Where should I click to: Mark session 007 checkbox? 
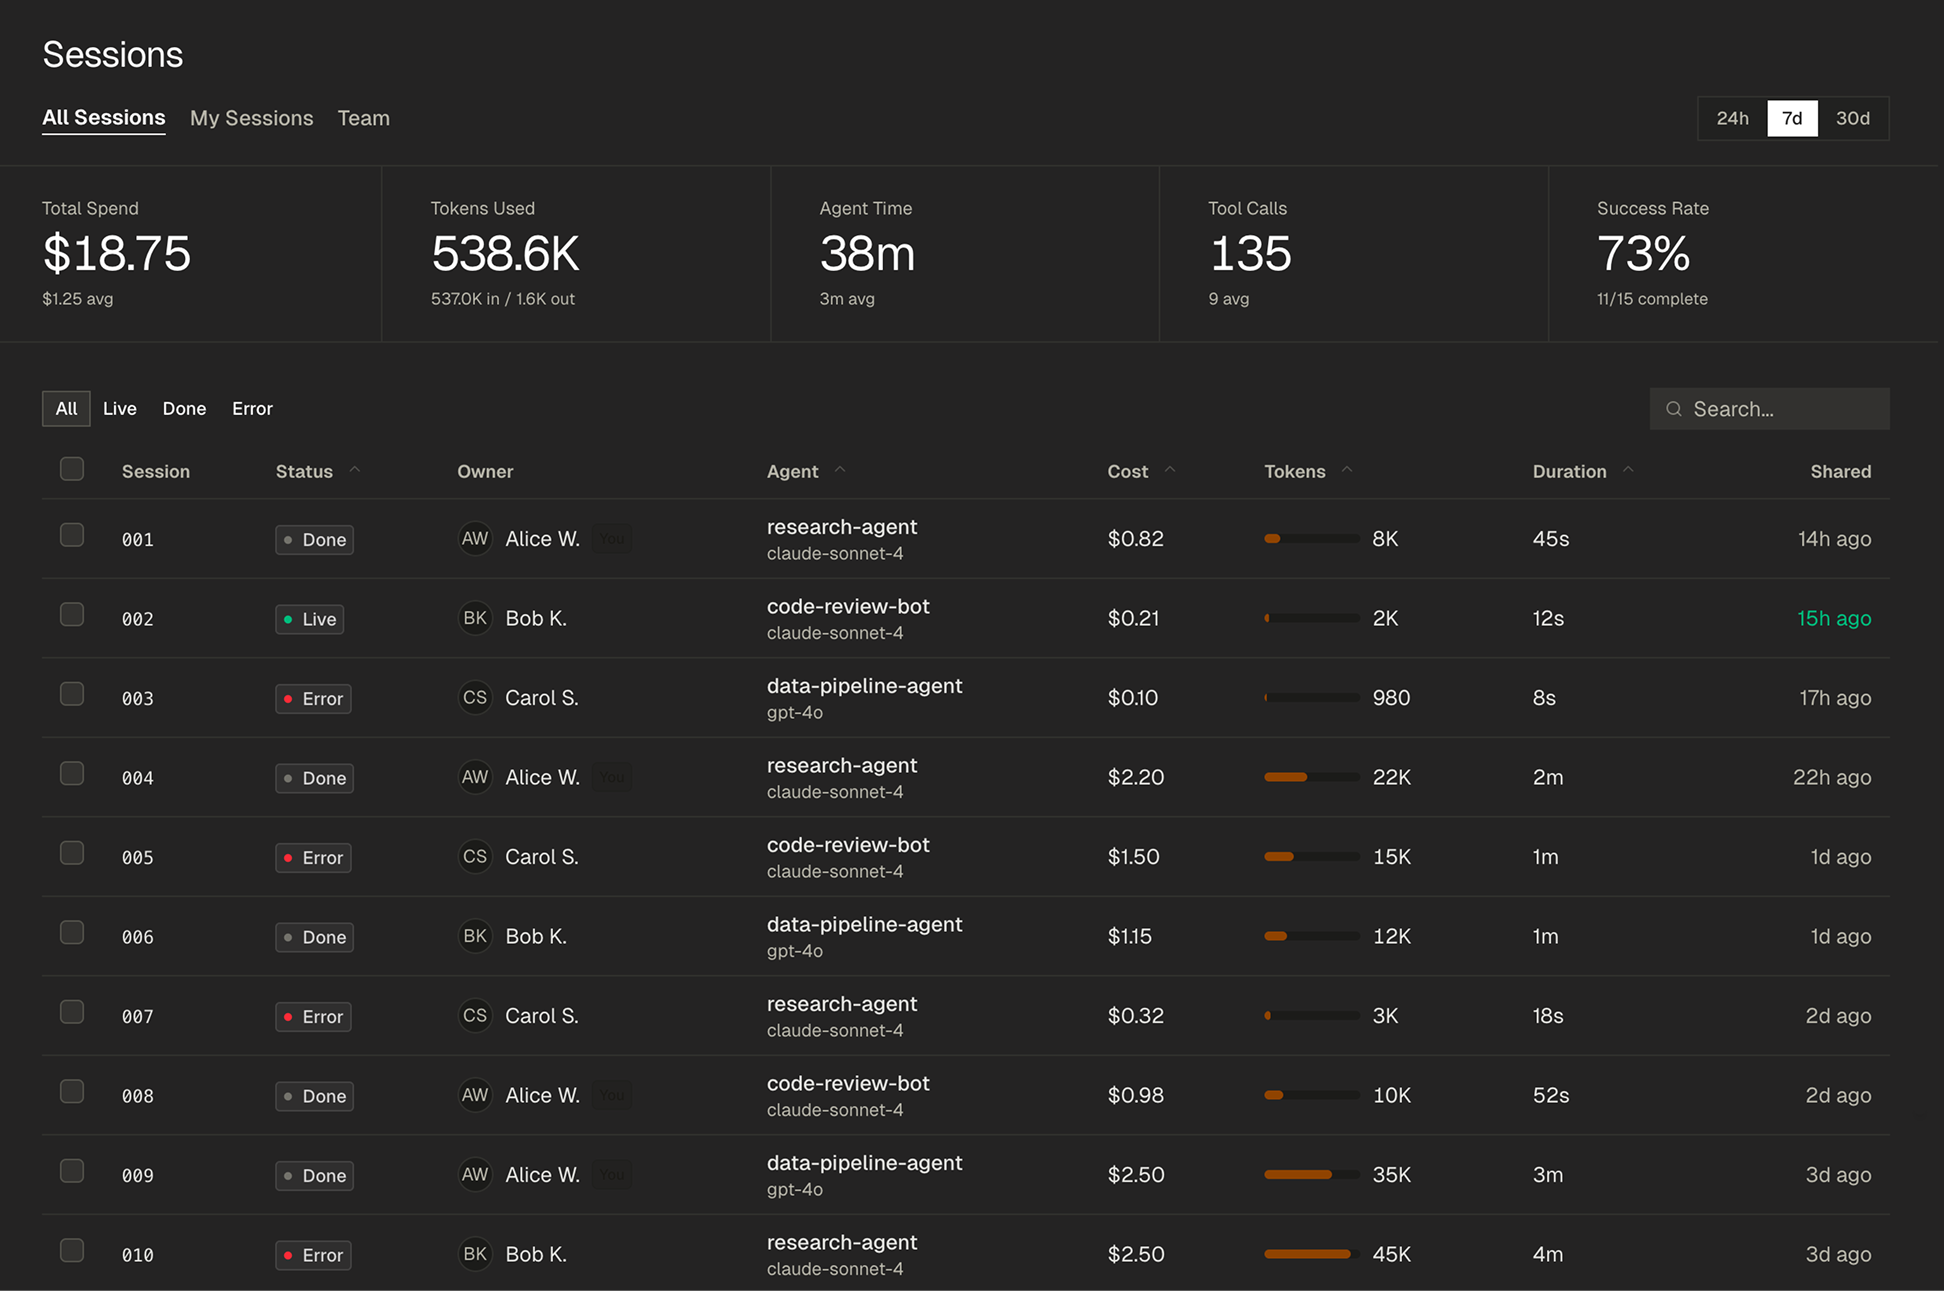(x=72, y=1012)
